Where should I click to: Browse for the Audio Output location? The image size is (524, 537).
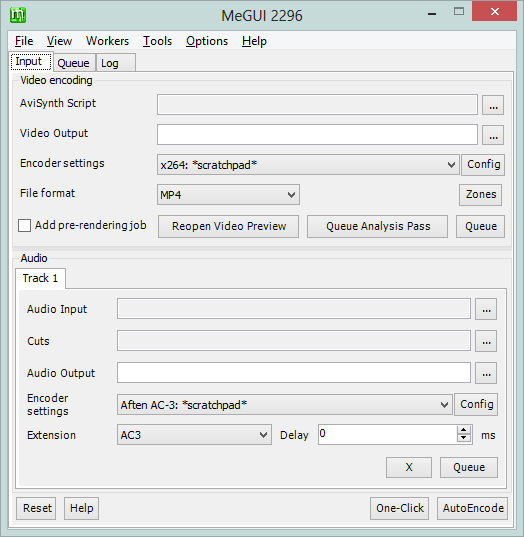486,373
